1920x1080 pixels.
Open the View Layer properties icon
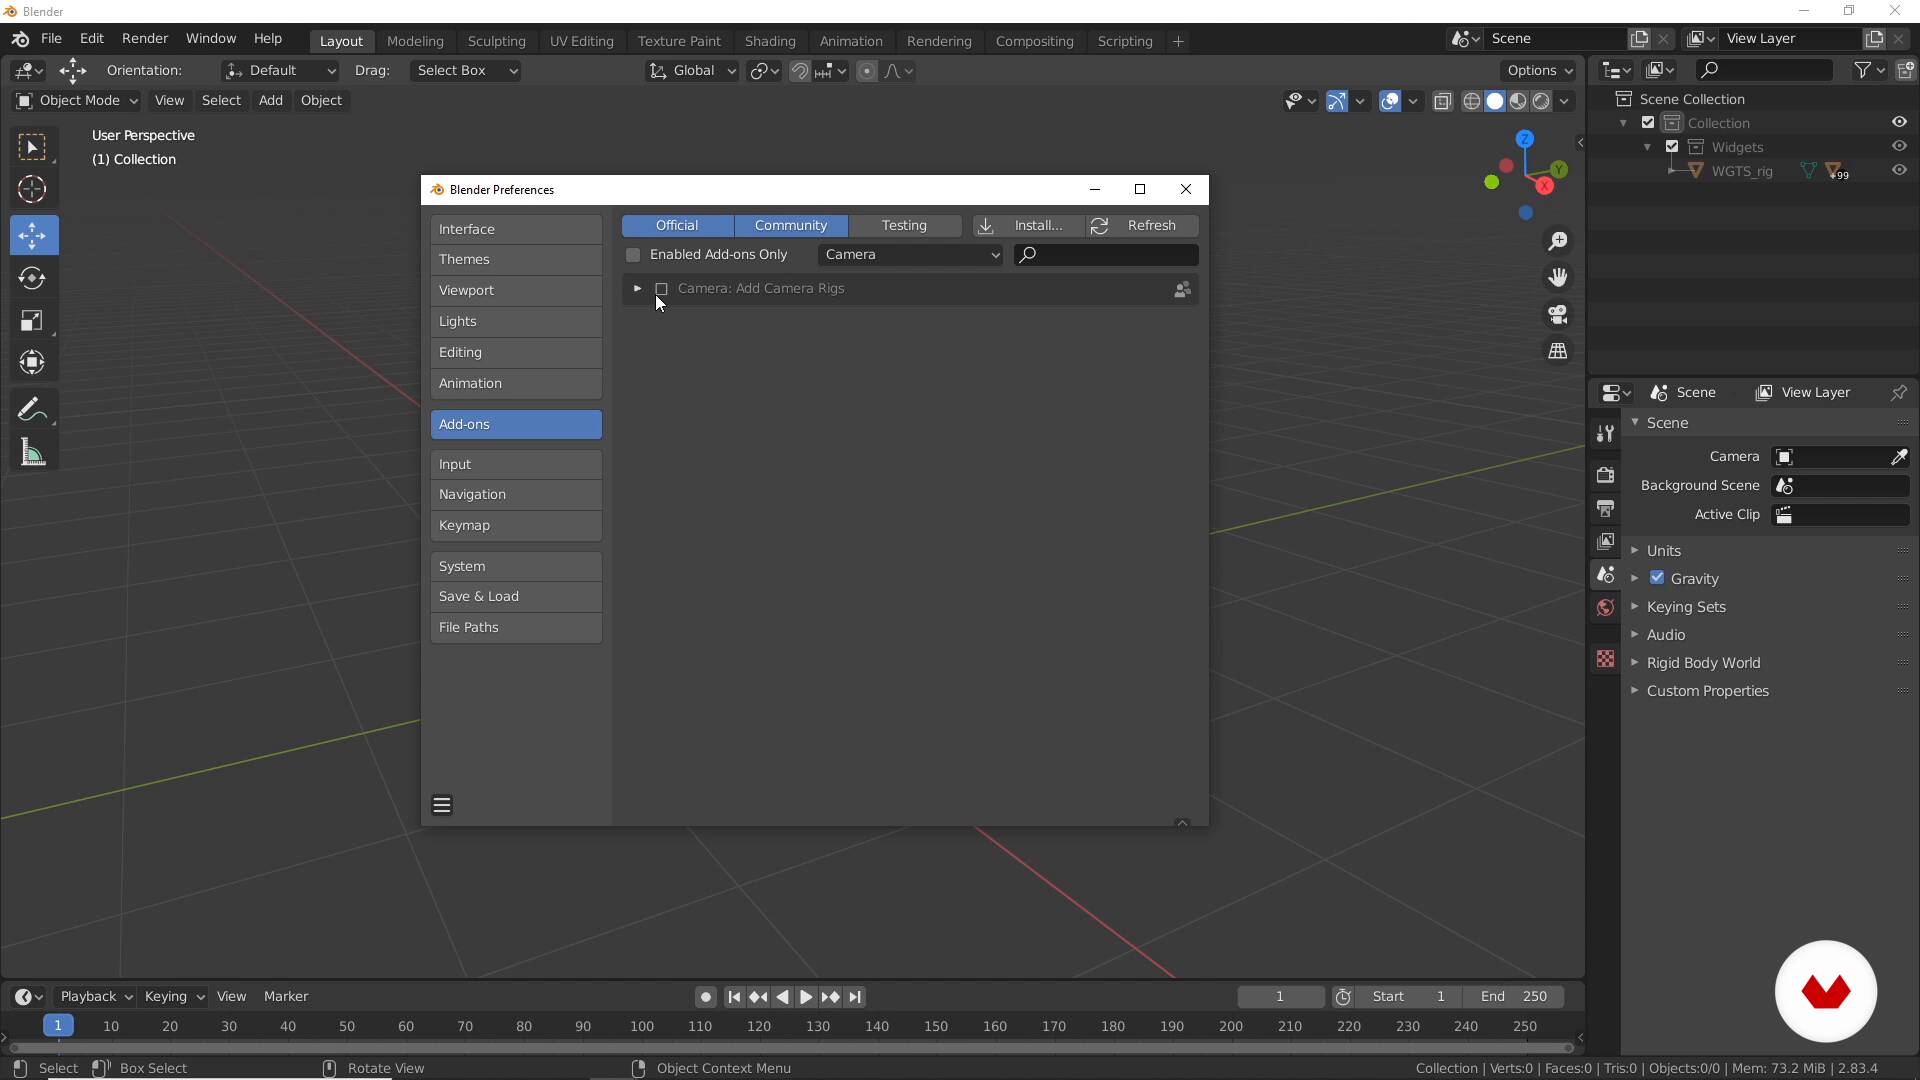tap(1605, 541)
